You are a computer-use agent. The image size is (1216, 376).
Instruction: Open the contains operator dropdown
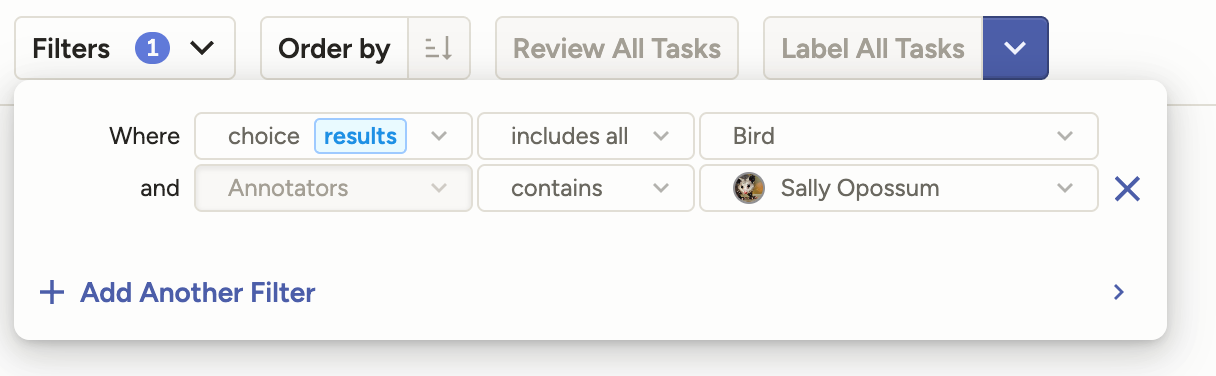586,188
